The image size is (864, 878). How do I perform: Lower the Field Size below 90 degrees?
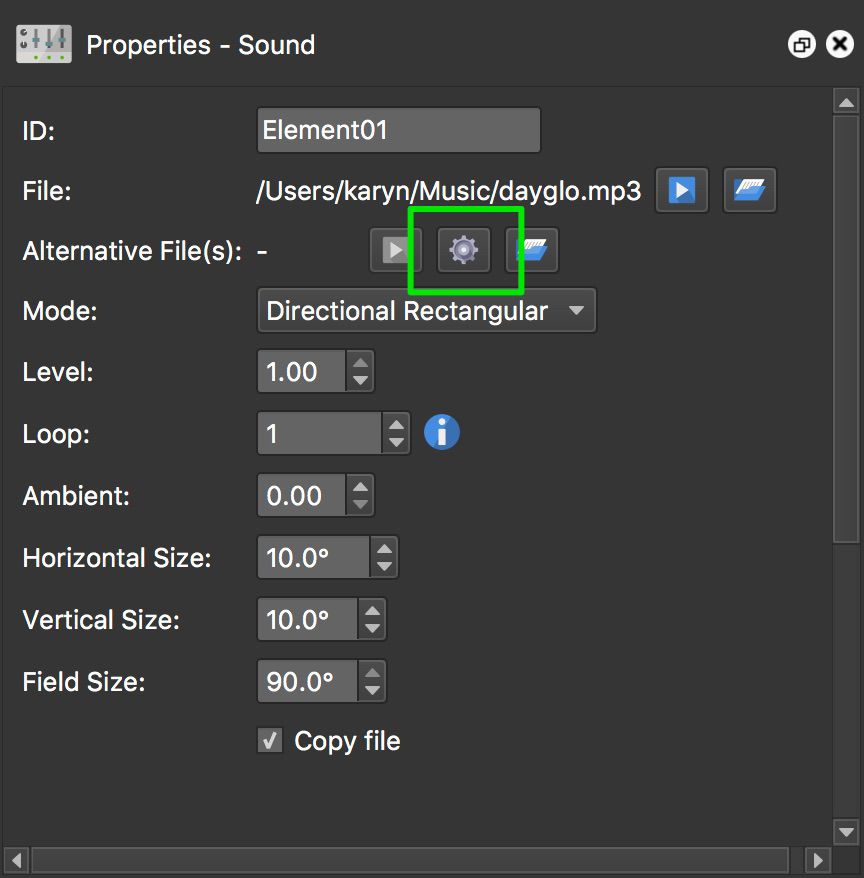pyautogui.click(x=372, y=689)
